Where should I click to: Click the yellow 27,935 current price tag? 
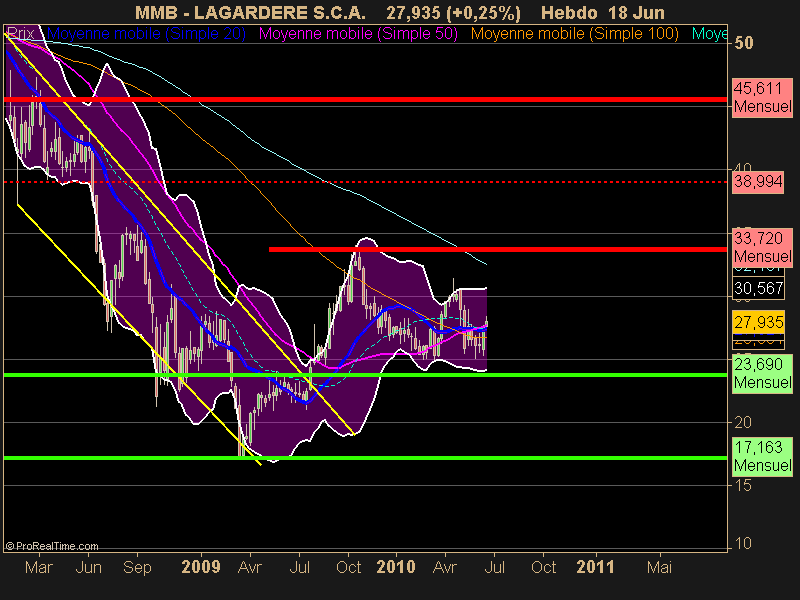pyautogui.click(x=758, y=322)
